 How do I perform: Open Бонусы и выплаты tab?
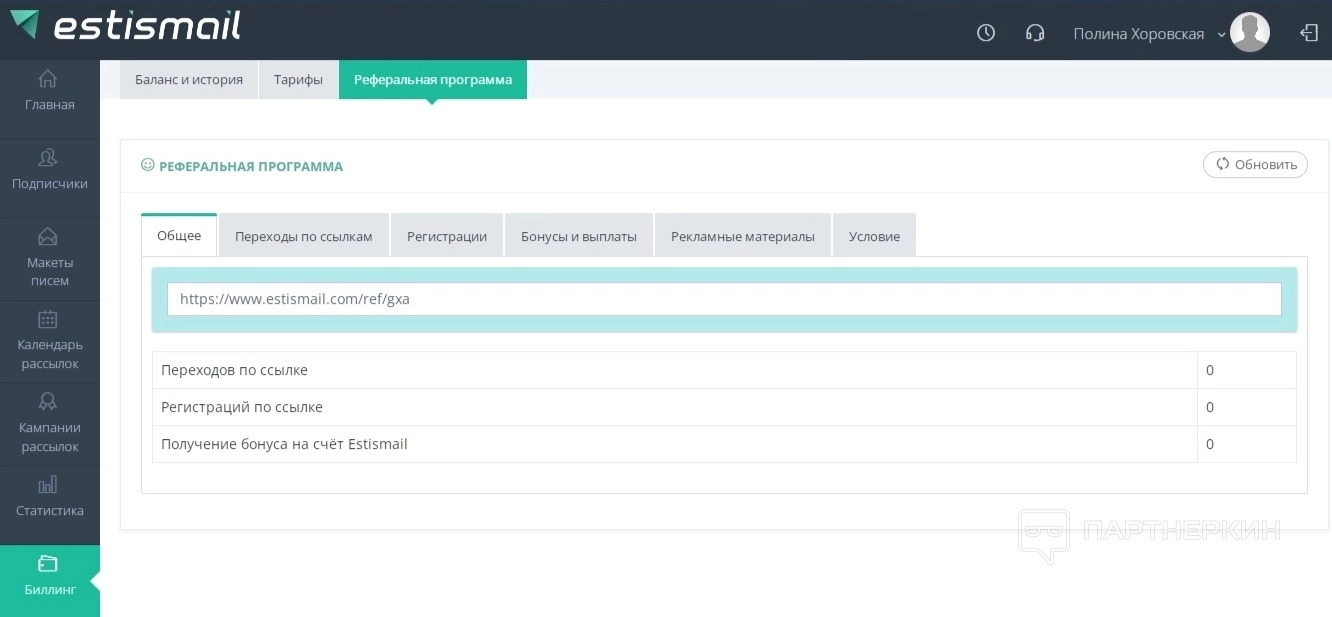[x=579, y=236]
